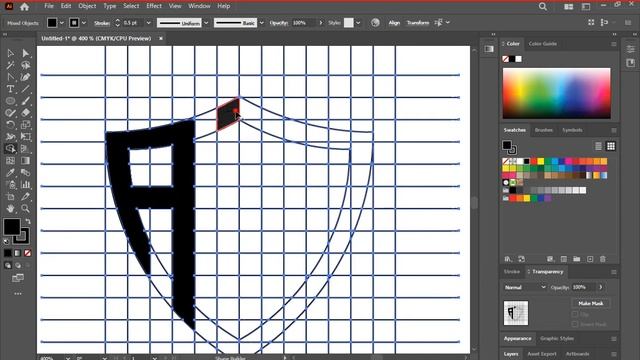Select the Direct Selection tool
Viewport: 640px width, 360px height.
[25, 53]
